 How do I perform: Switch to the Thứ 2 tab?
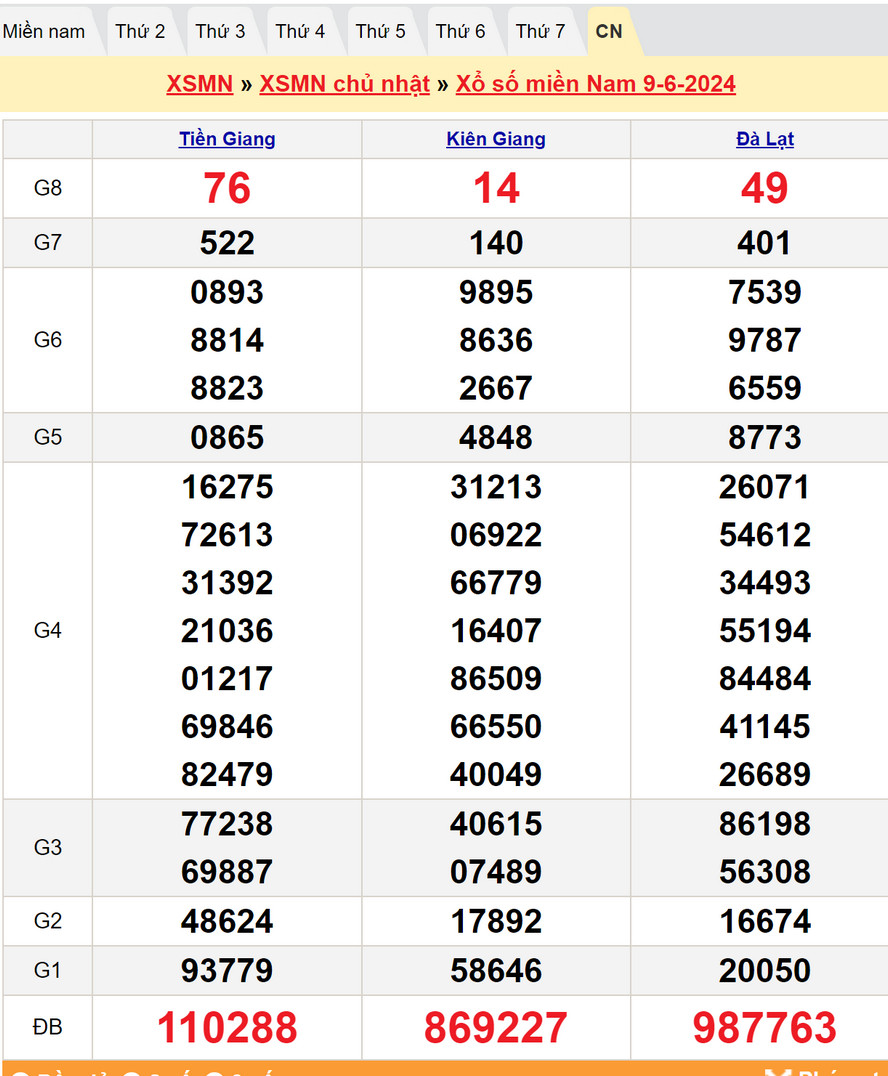point(140,31)
